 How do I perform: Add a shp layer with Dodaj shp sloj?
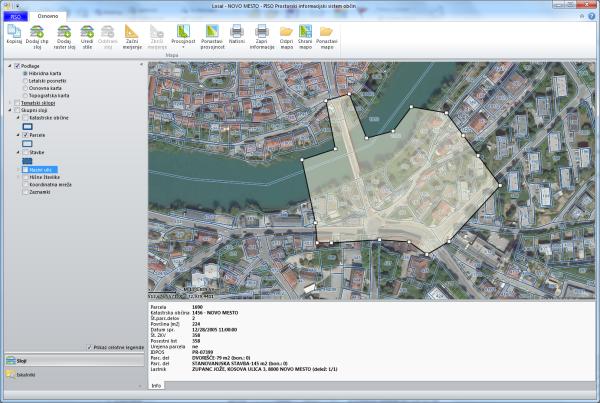39,32
